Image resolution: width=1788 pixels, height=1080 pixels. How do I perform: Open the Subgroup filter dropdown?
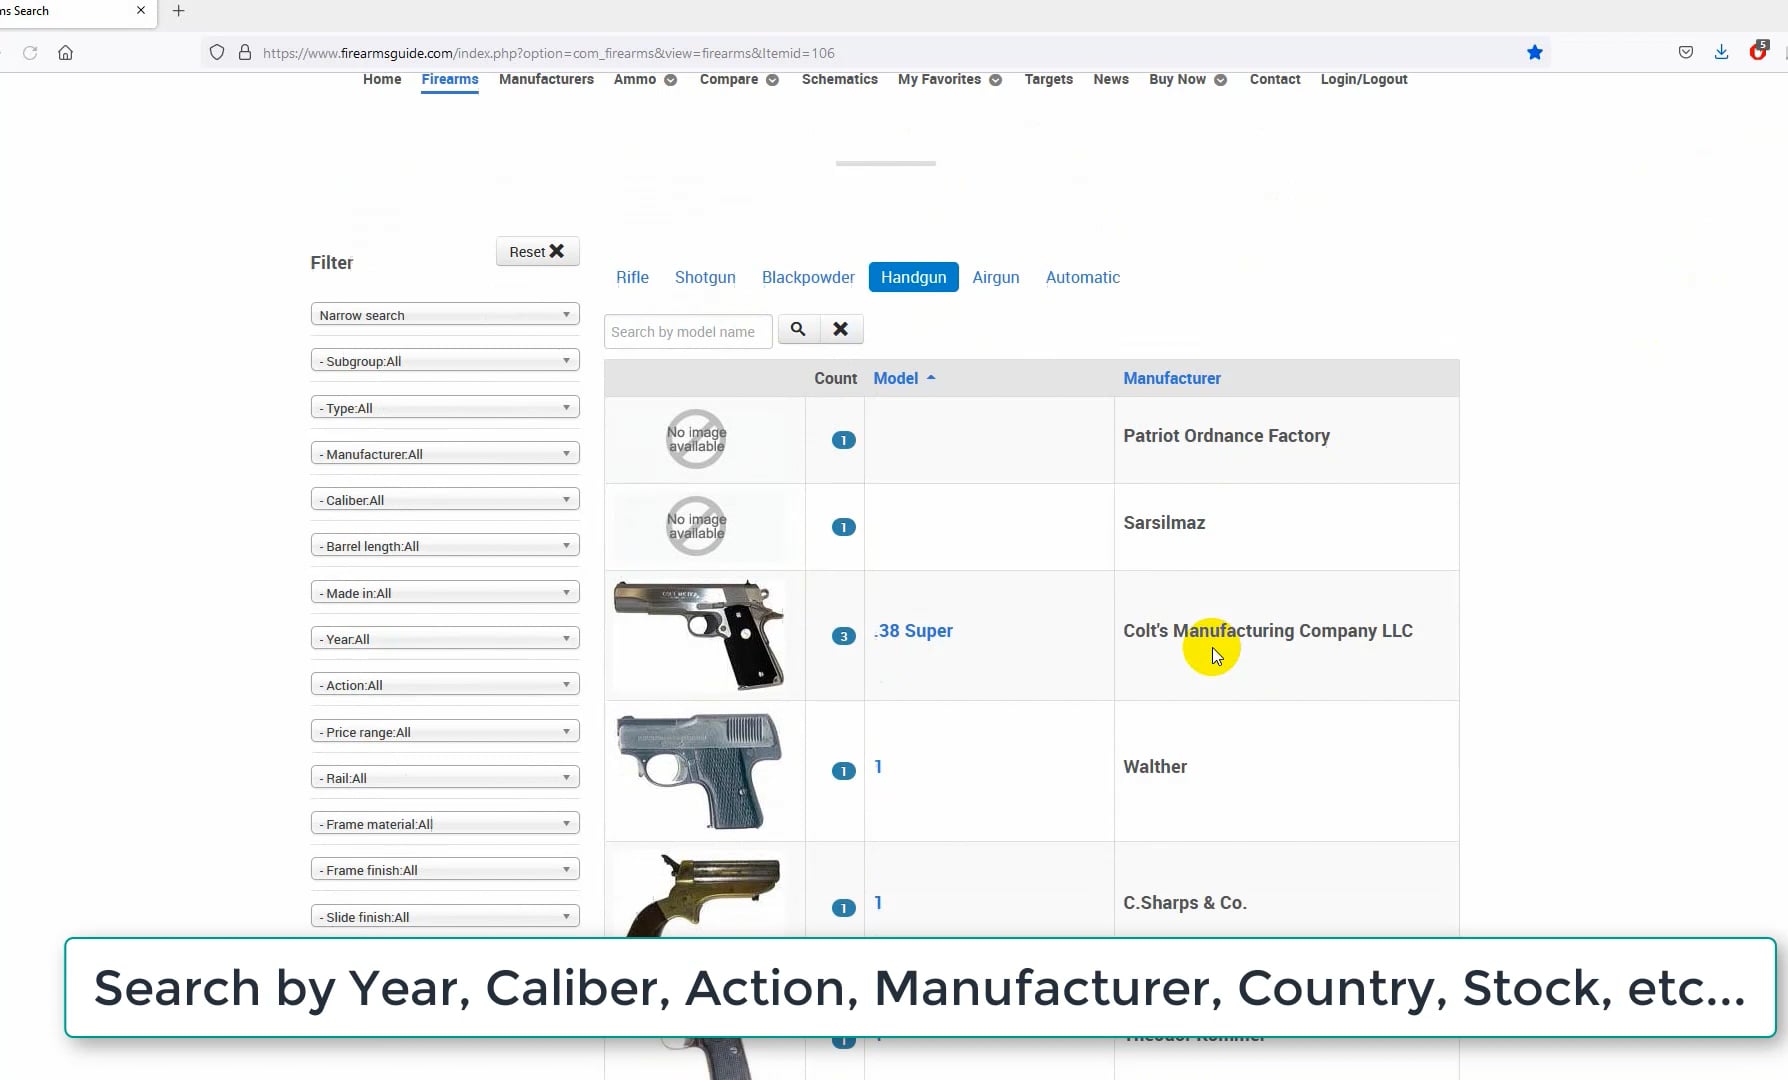445,361
